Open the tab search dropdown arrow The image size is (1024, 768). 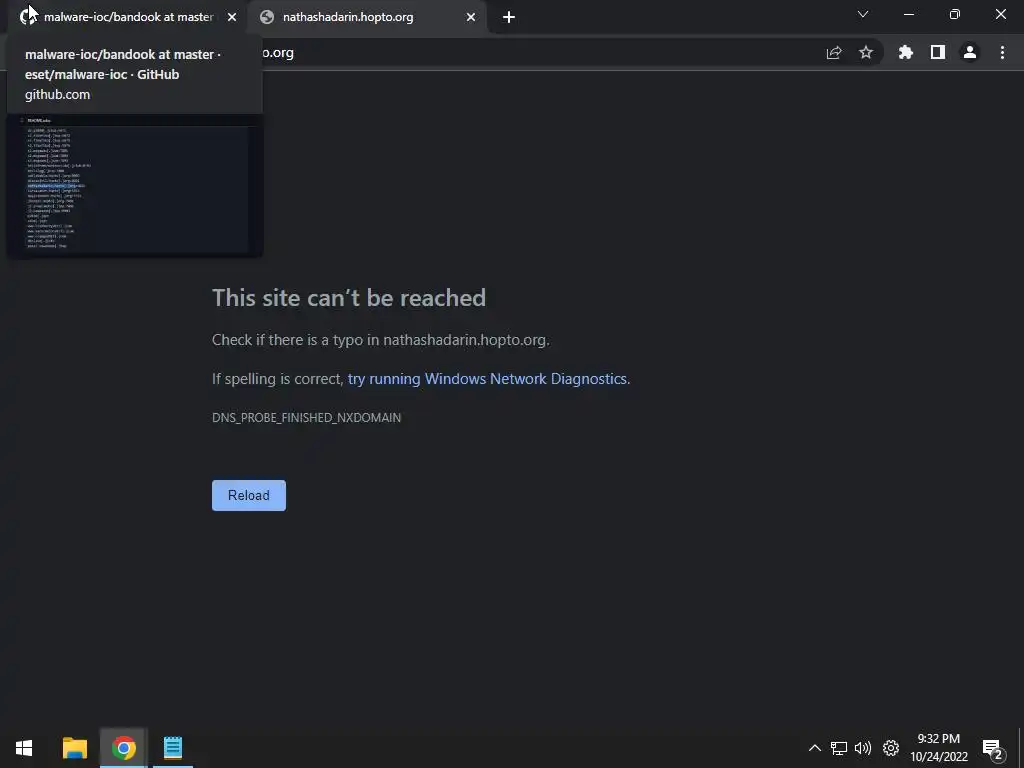863,14
